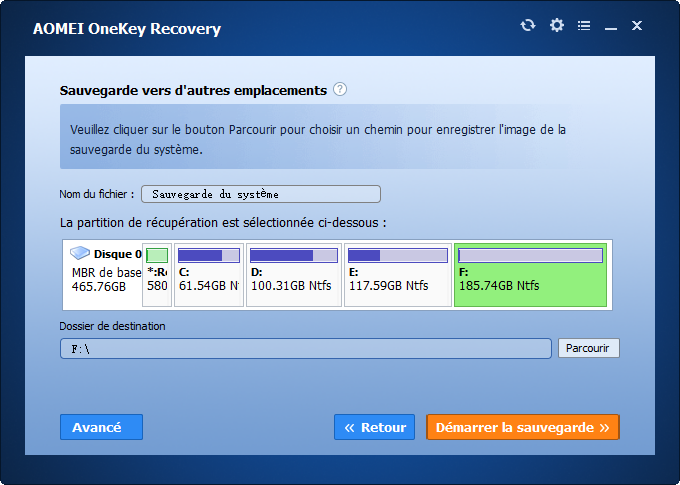Click the F: partition usage bar

pos(530,256)
